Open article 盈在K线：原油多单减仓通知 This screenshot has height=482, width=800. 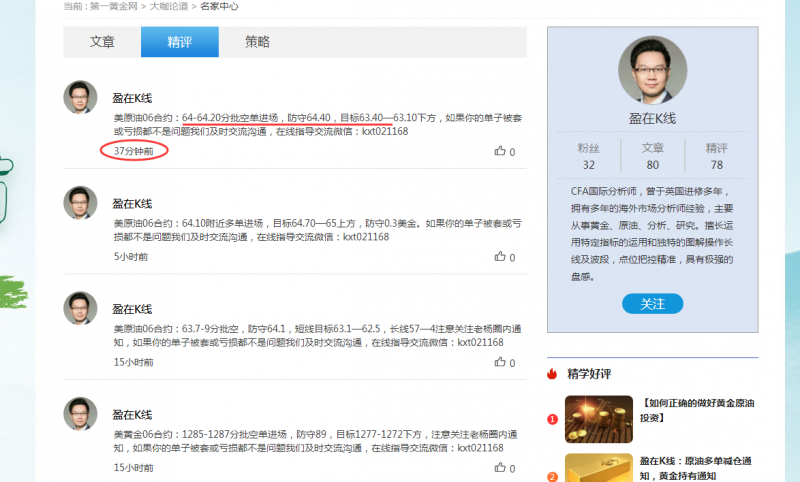point(696,468)
